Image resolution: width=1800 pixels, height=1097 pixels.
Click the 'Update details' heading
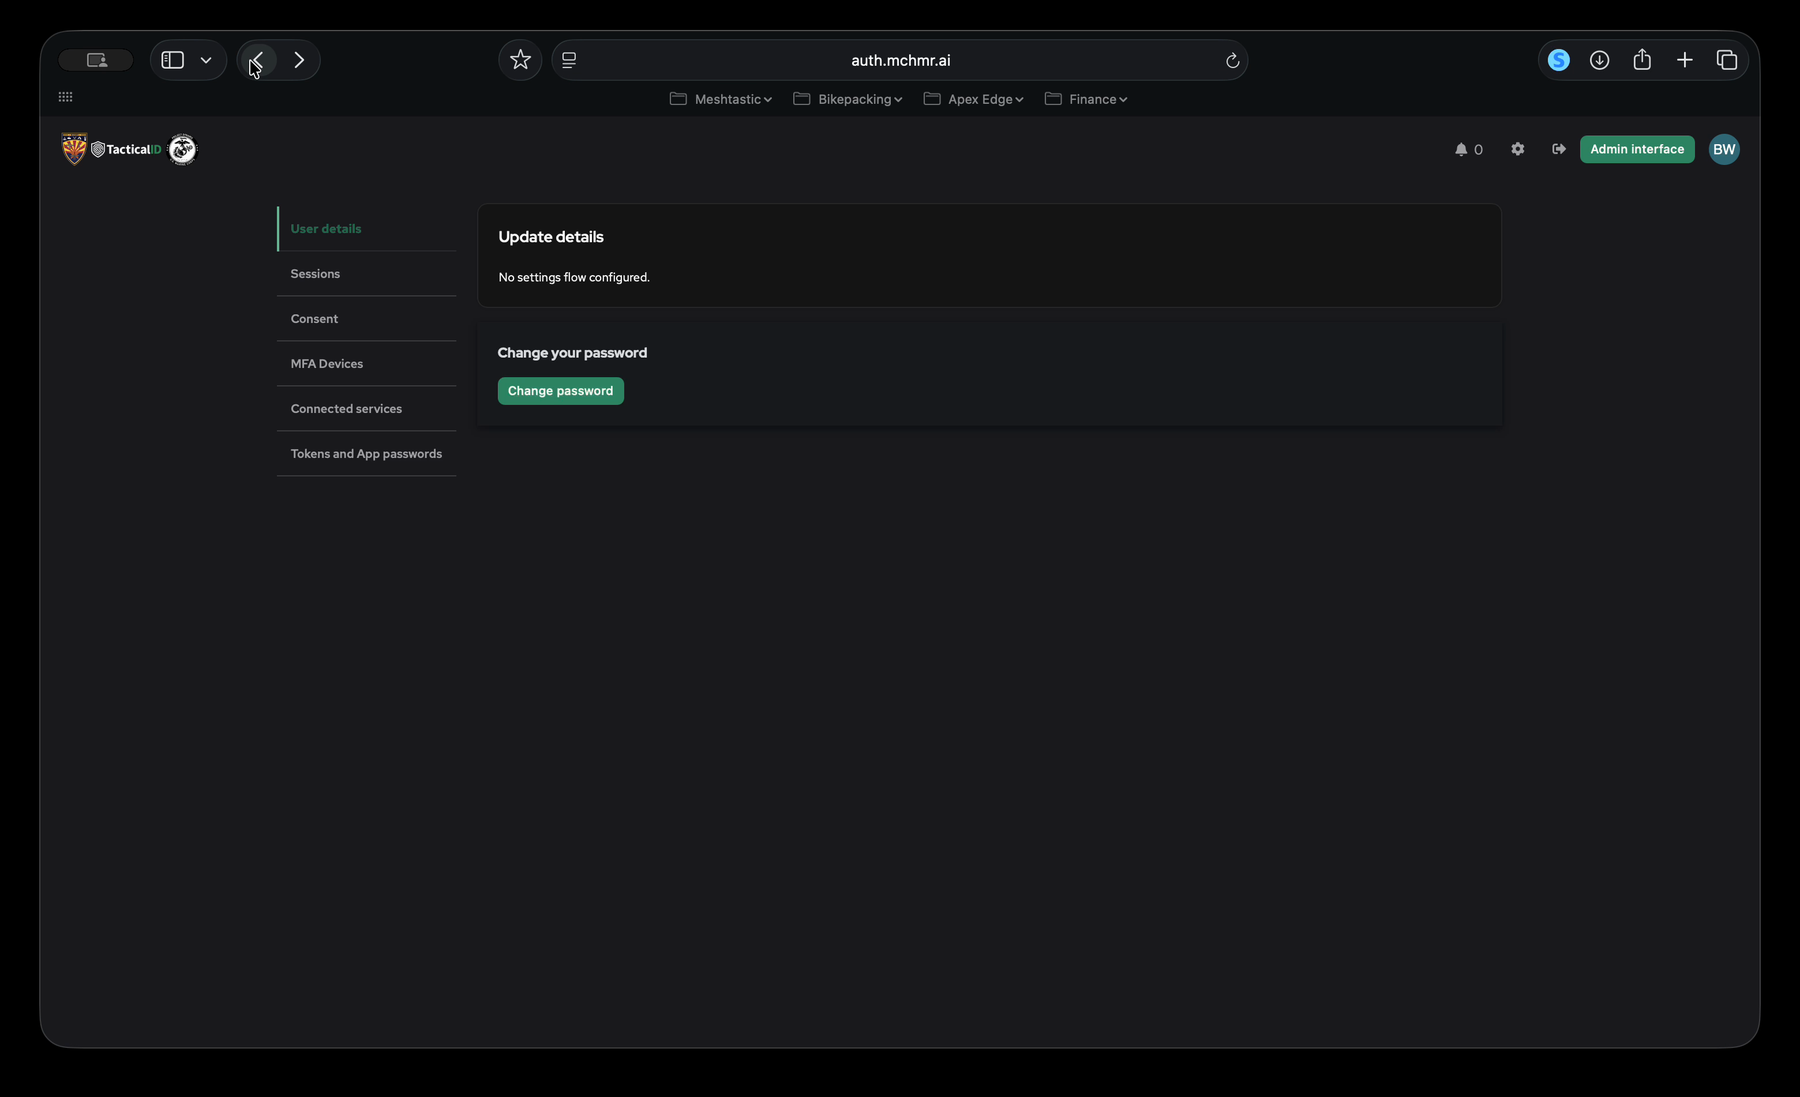(551, 237)
